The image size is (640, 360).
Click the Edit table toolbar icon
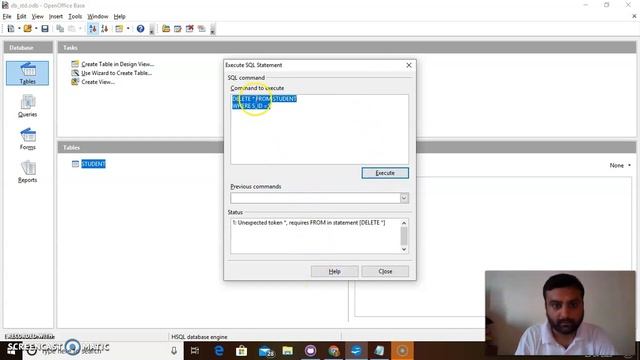point(178,29)
